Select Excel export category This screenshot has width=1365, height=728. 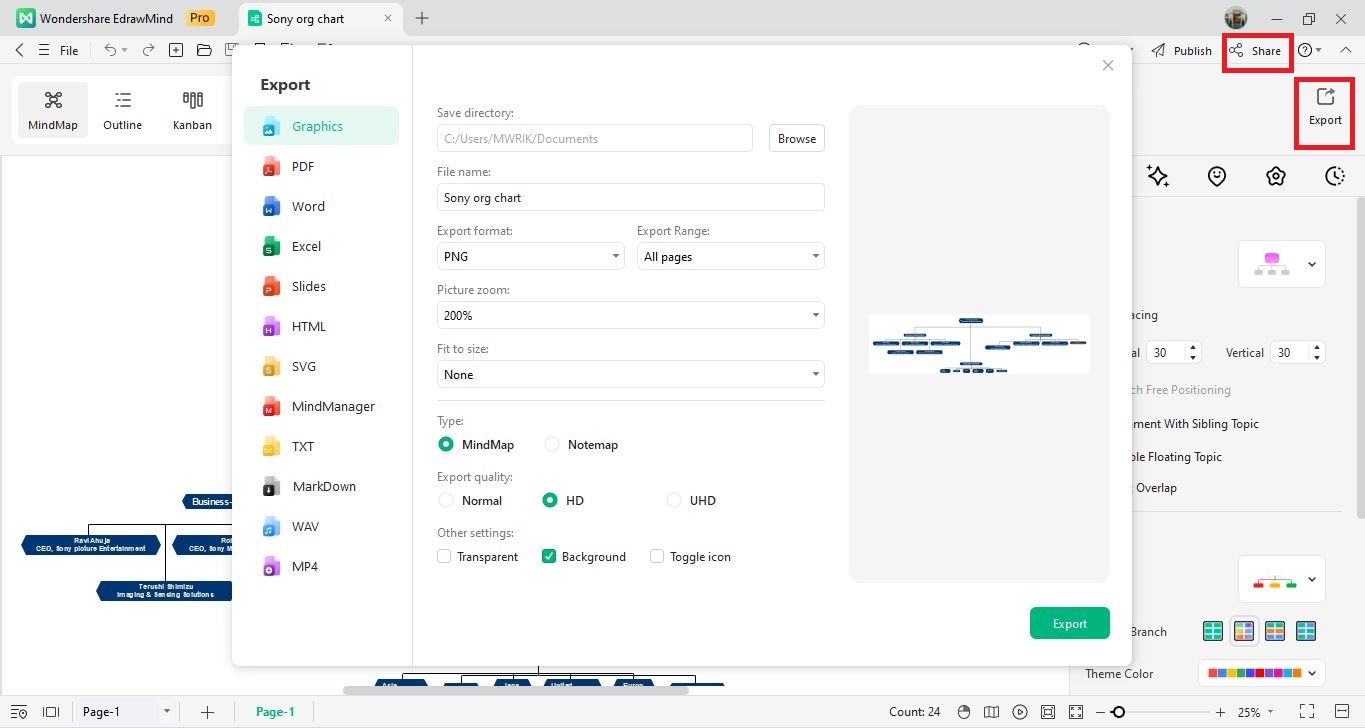(x=321, y=246)
